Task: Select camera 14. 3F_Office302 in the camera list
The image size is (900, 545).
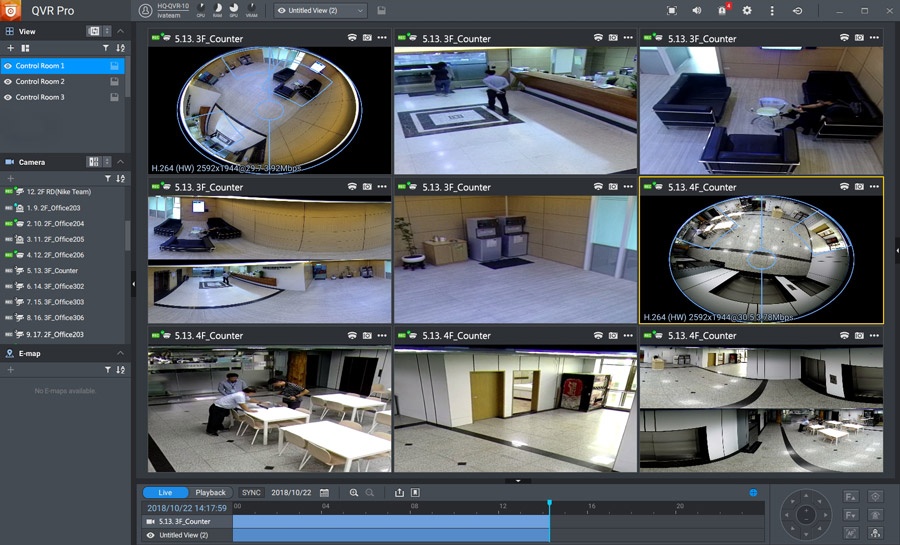Action: click(55, 286)
